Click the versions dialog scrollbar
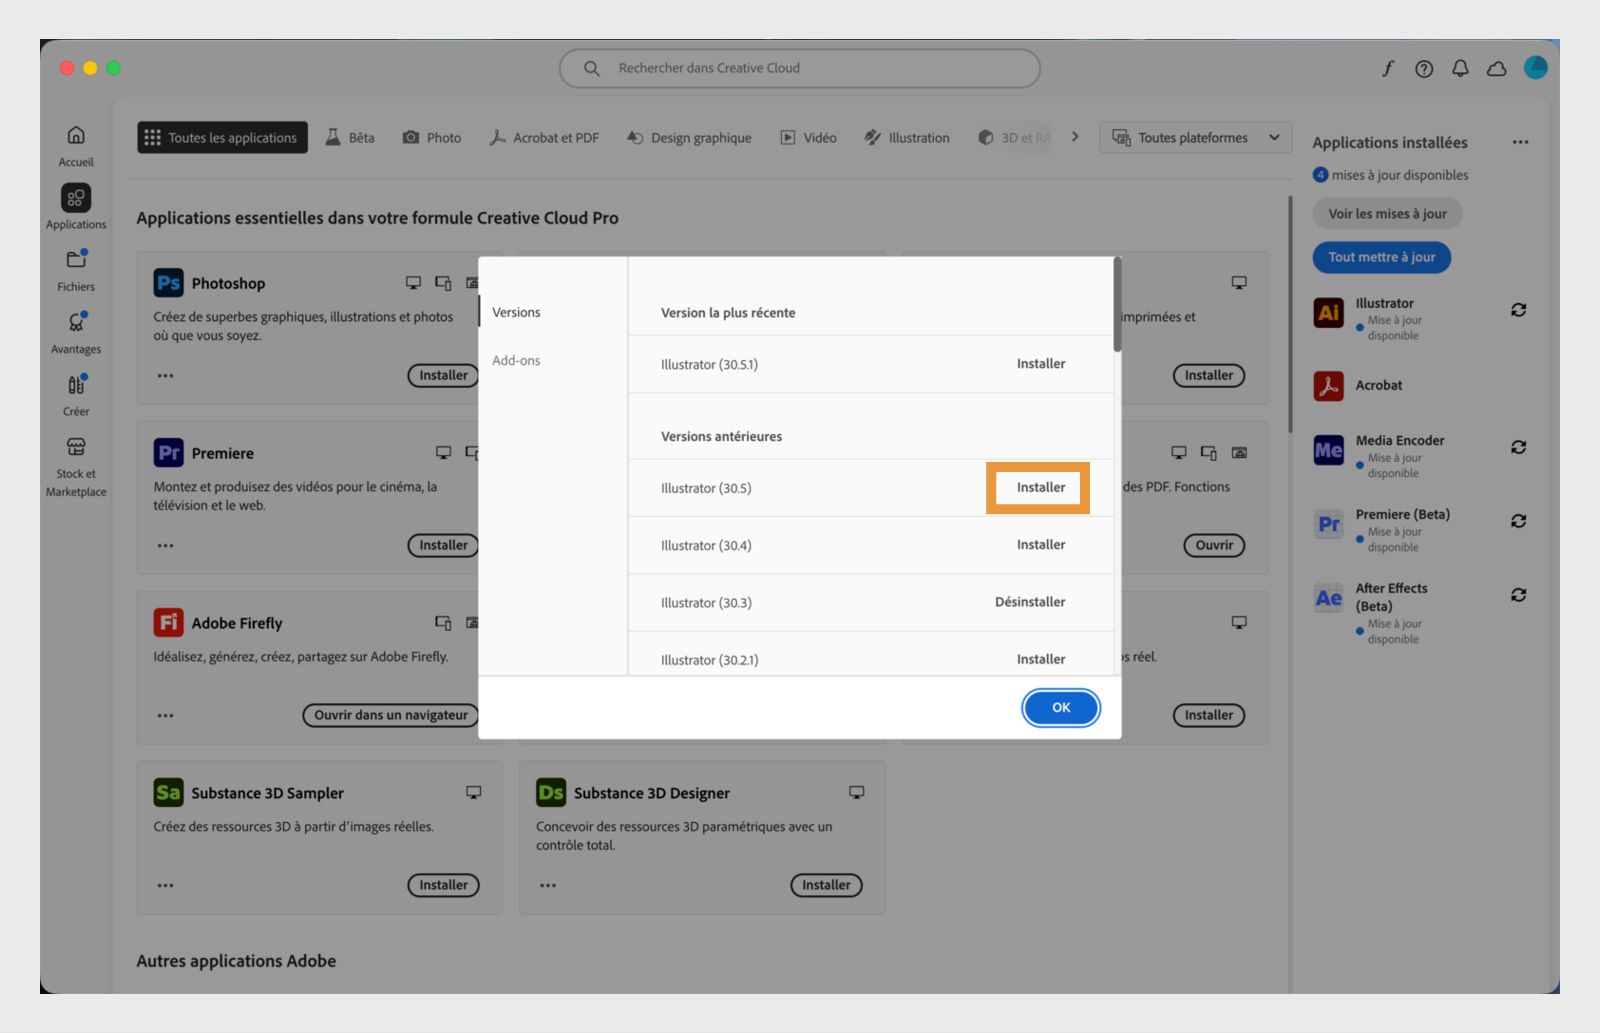This screenshot has width=1600, height=1034. pyautogui.click(x=1117, y=305)
